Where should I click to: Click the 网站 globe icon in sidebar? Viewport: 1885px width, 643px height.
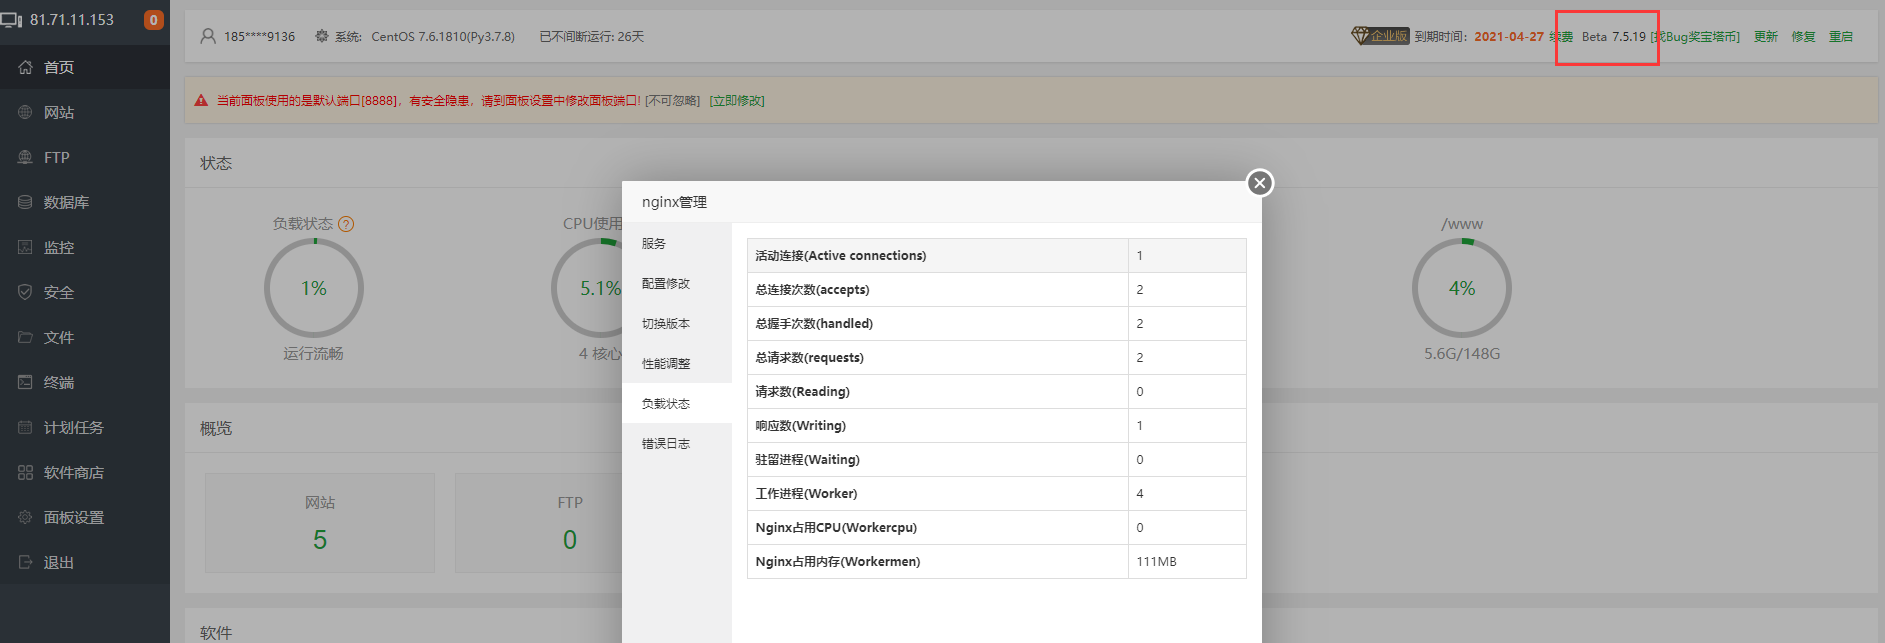[25, 112]
